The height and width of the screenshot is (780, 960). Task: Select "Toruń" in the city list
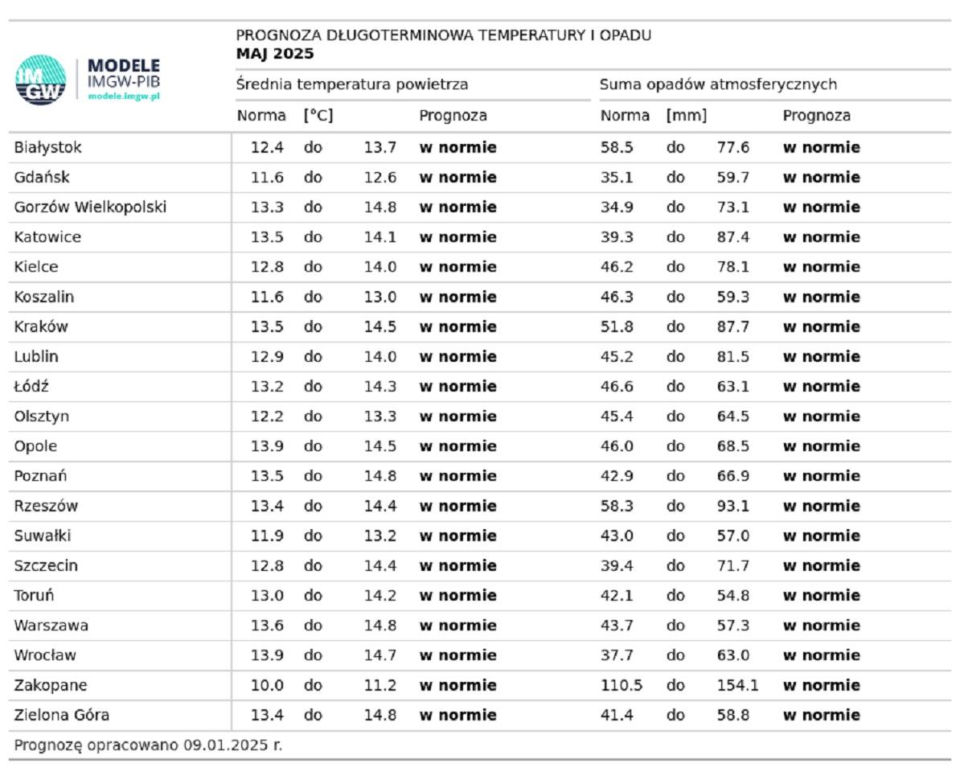(34, 596)
